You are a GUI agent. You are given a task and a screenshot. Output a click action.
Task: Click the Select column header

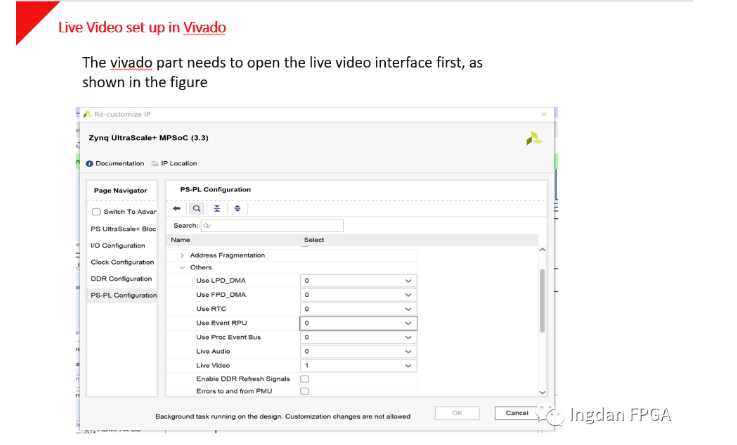click(314, 240)
